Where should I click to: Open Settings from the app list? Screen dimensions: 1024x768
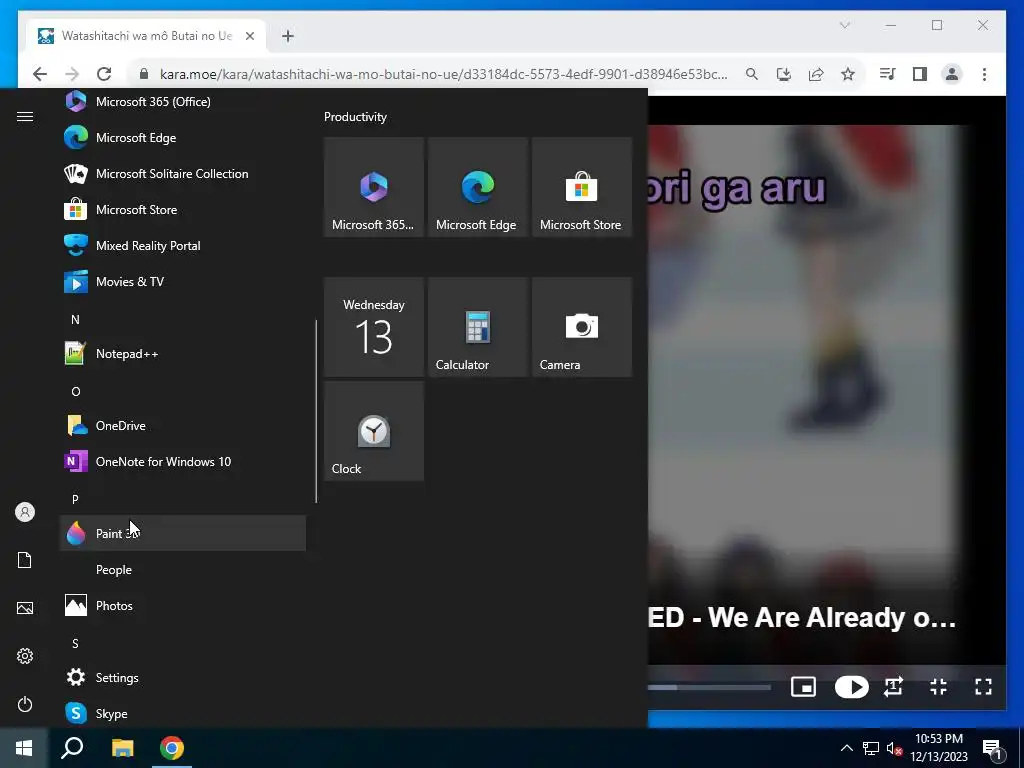tap(183, 678)
